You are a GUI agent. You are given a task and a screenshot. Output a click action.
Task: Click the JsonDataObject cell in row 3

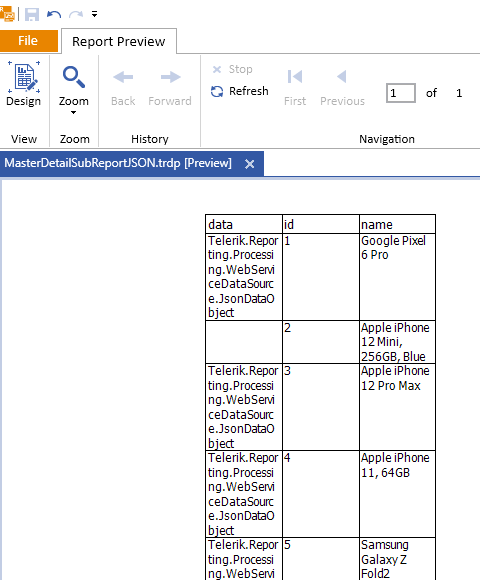click(x=244, y=407)
